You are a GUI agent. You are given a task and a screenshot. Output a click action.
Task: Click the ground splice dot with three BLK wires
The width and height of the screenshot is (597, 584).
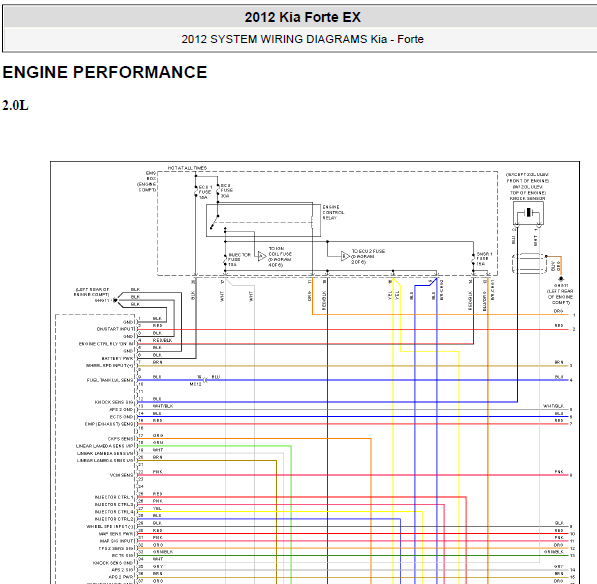tap(115, 300)
